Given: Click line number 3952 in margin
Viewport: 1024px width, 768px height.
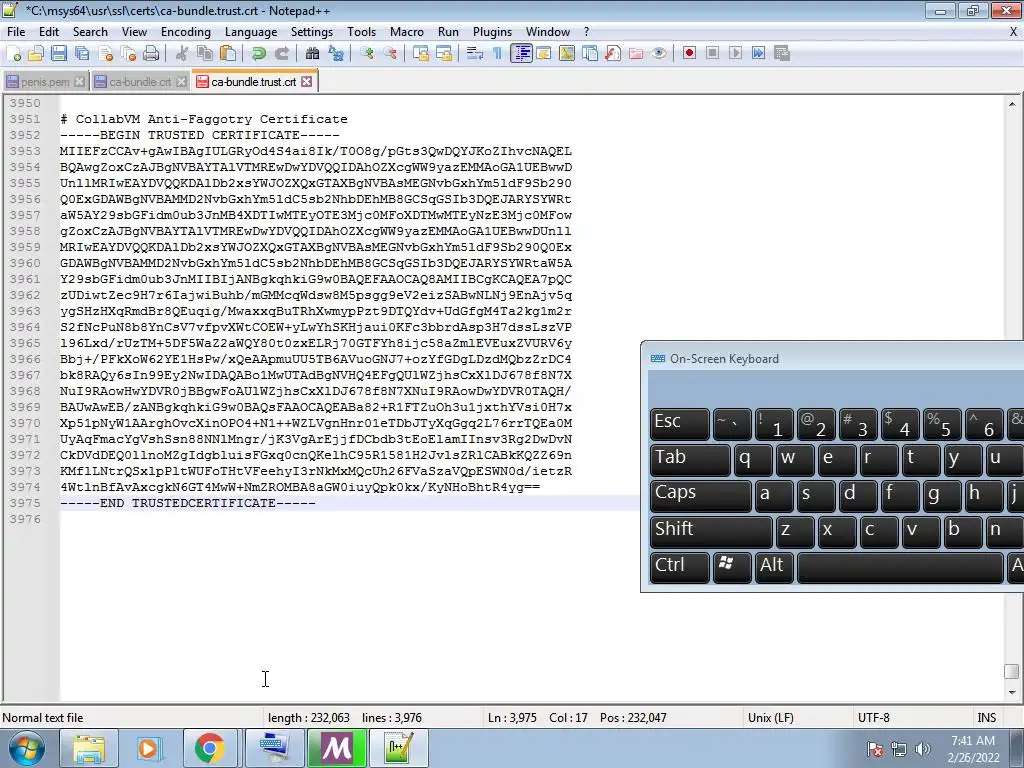Looking at the screenshot, I should (x=25, y=135).
